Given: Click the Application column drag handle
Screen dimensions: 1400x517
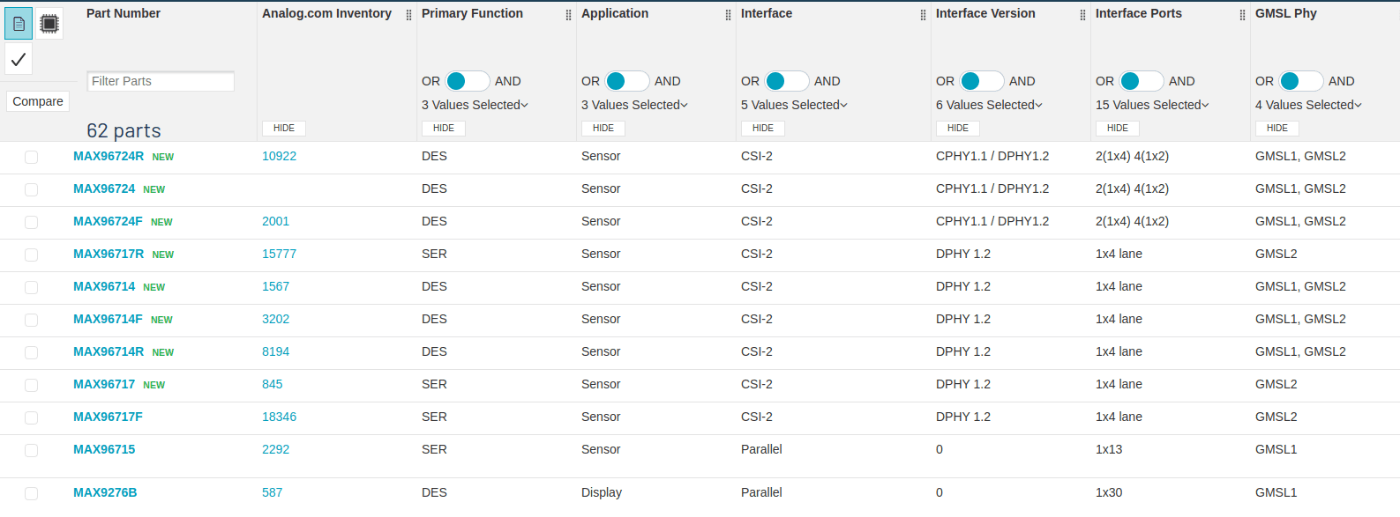Looking at the screenshot, I should pos(728,15).
